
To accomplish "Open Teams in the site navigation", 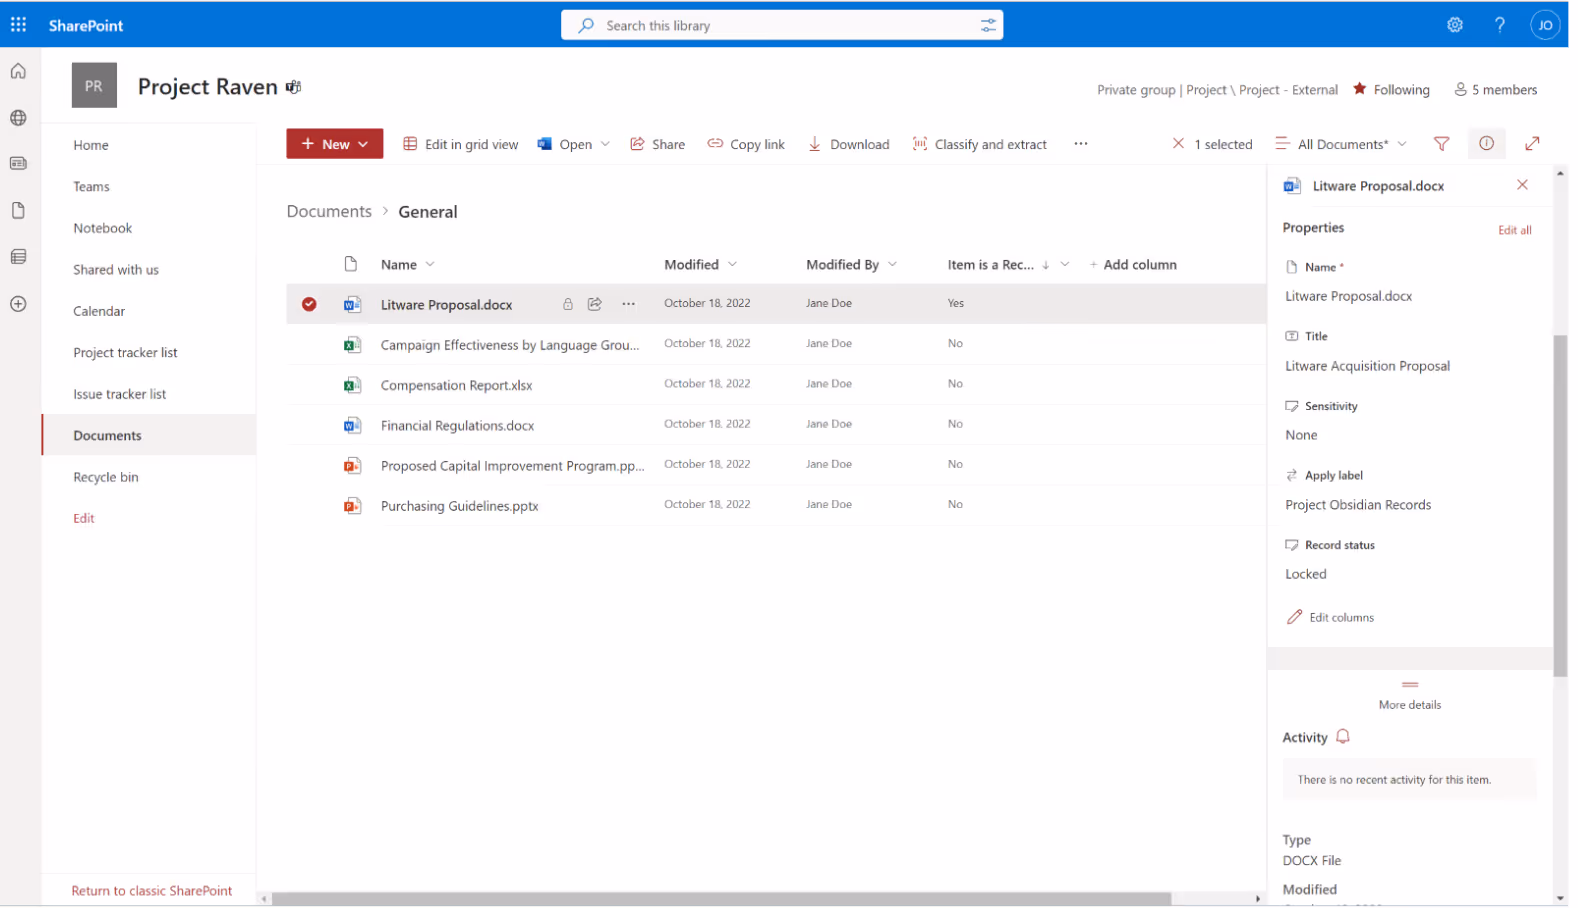I will click(x=91, y=187).
